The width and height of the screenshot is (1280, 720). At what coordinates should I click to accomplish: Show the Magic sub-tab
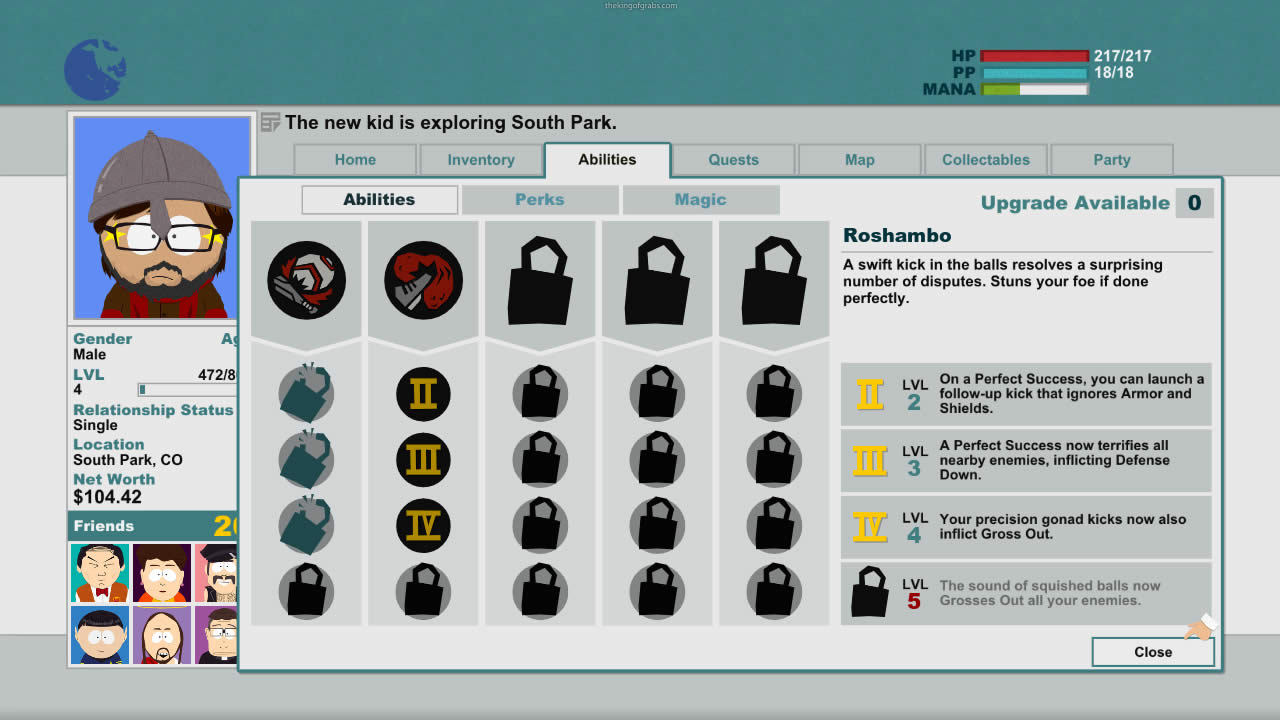point(700,200)
